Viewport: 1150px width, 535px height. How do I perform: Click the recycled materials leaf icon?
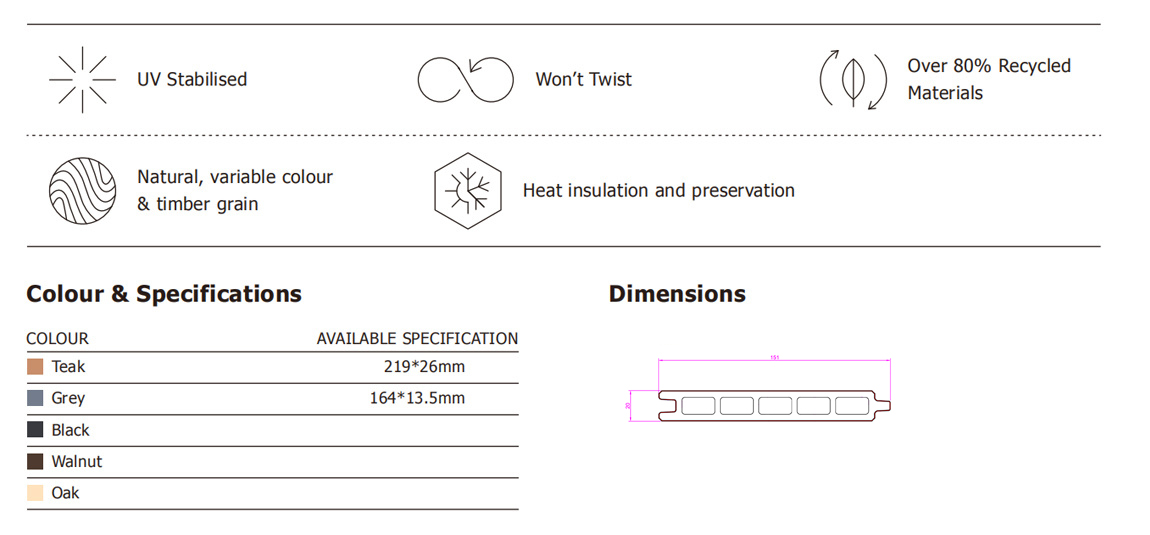click(853, 79)
